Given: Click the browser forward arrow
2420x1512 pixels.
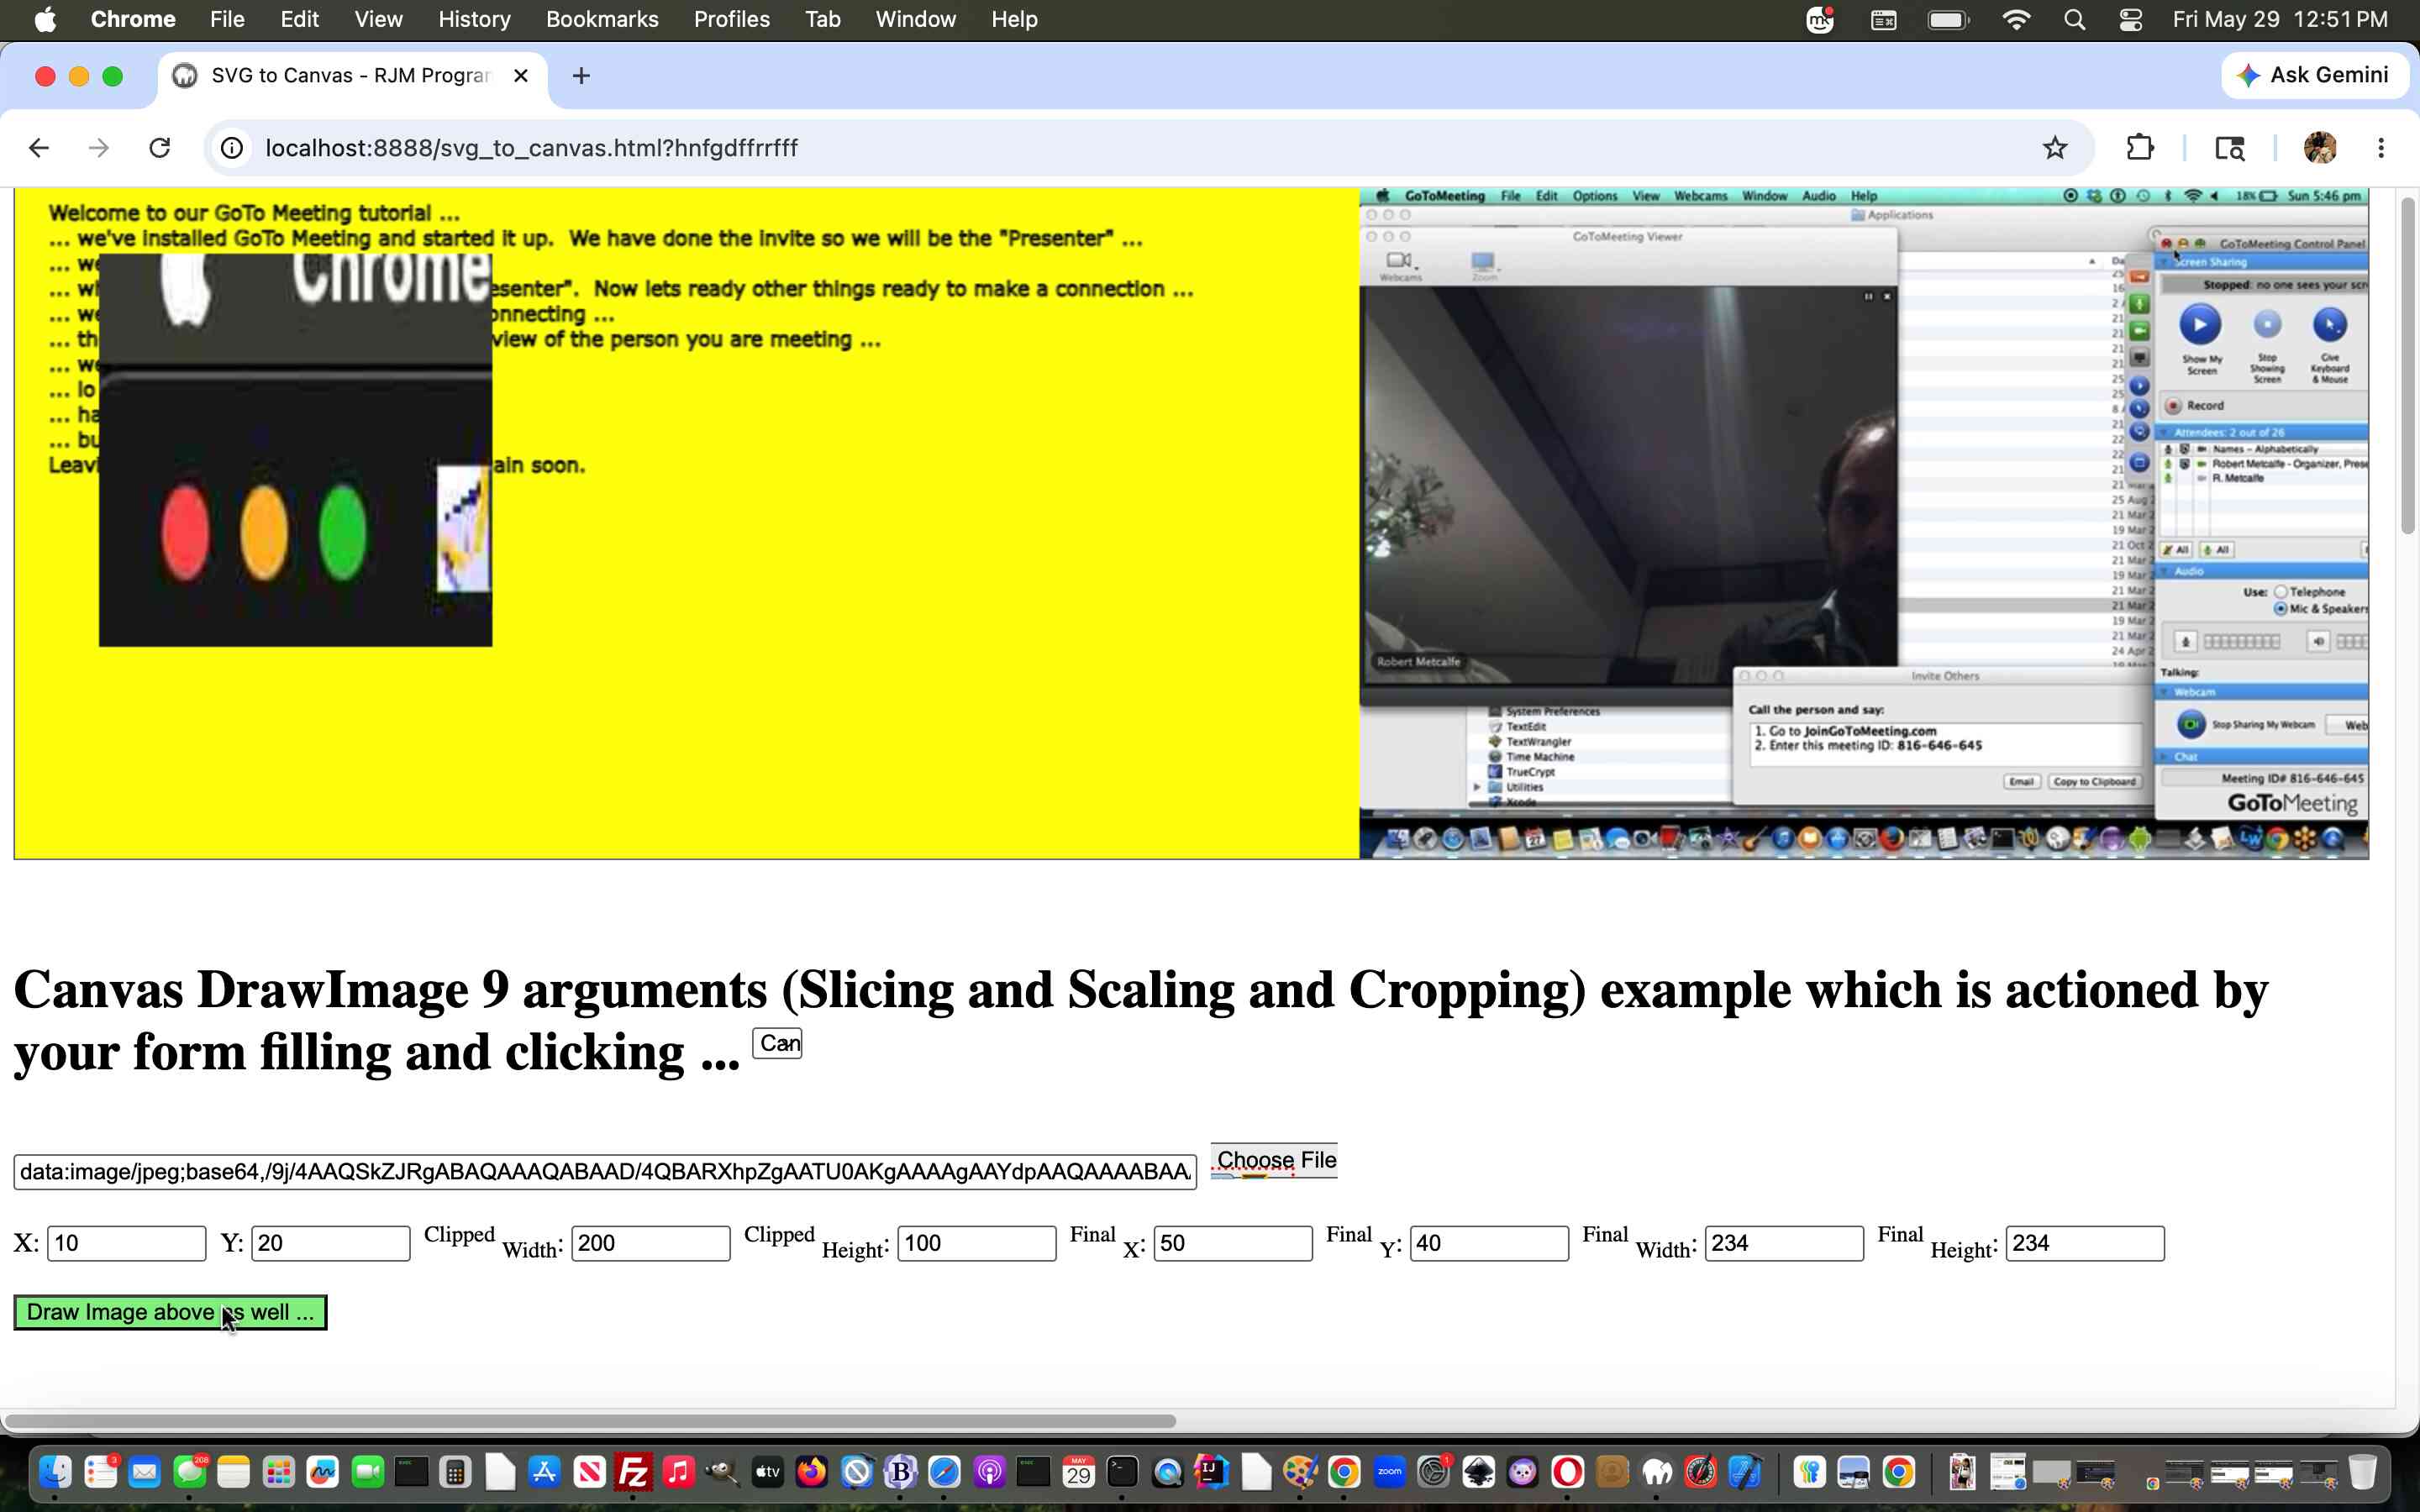Looking at the screenshot, I should click(98, 148).
